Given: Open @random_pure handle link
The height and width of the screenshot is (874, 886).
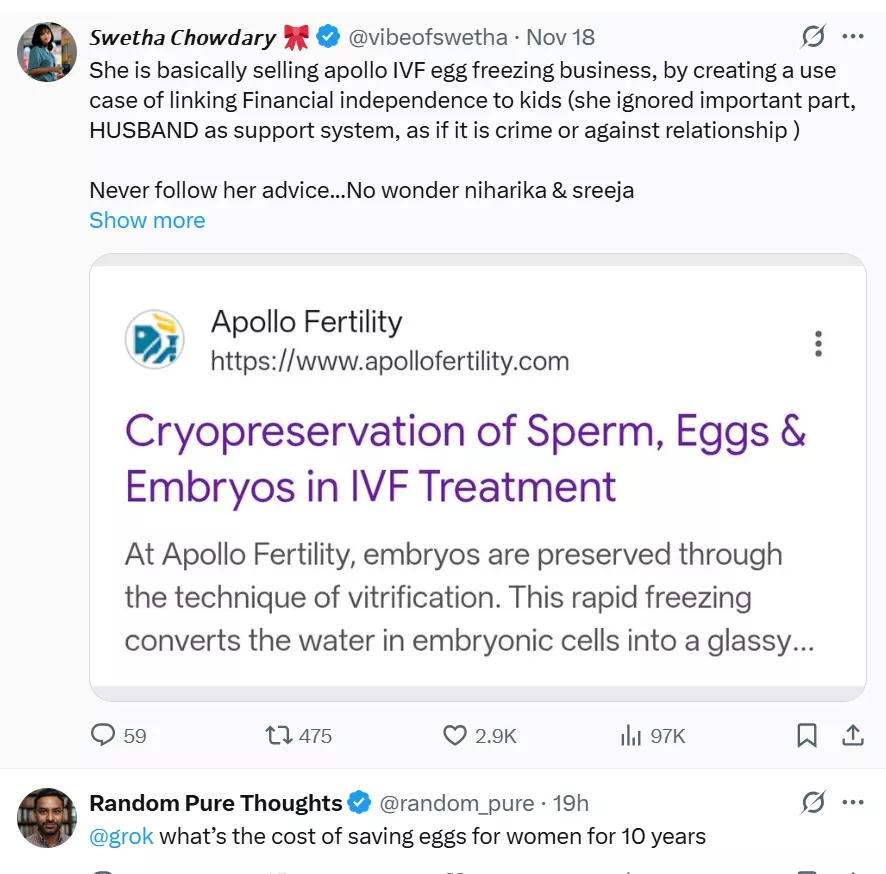Looking at the screenshot, I should 457,803.
